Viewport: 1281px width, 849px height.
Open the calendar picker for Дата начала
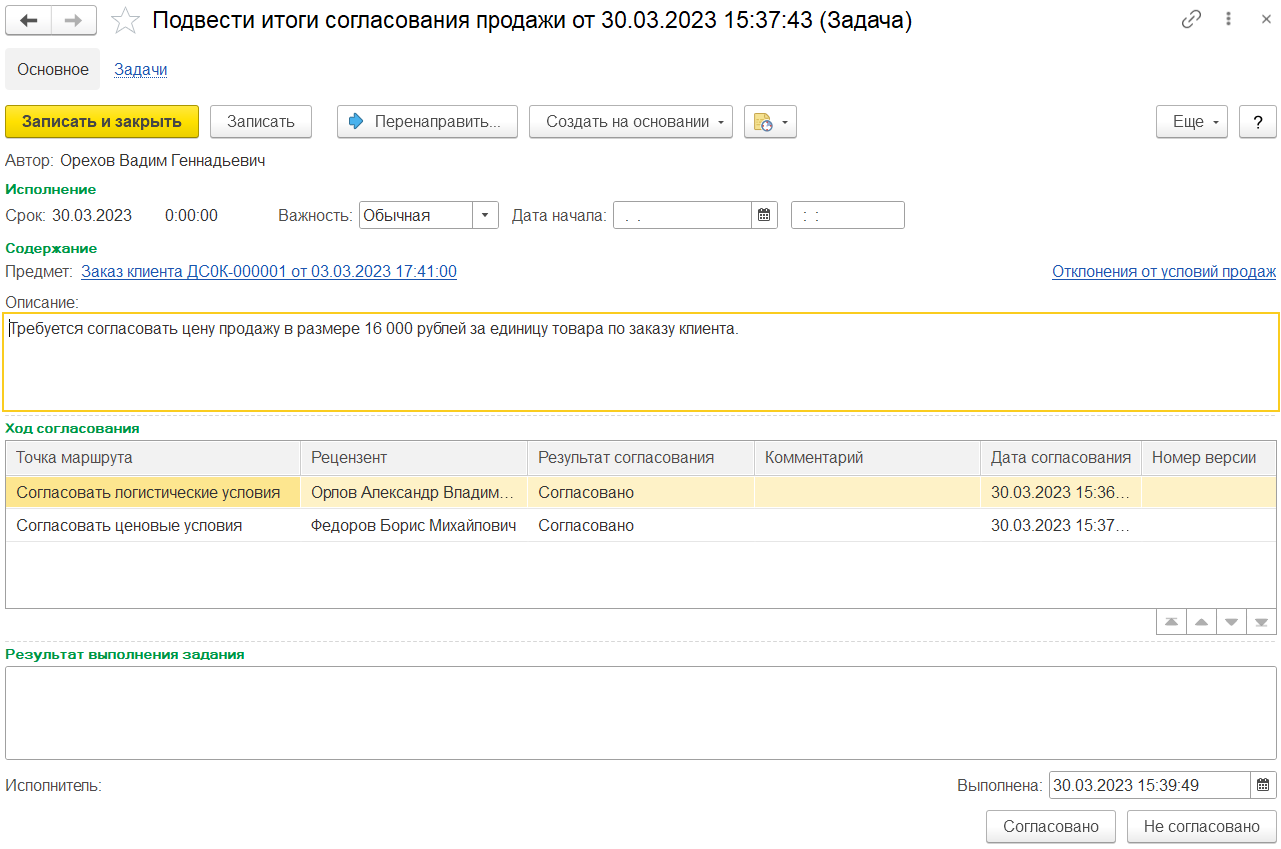pos(765,215)
